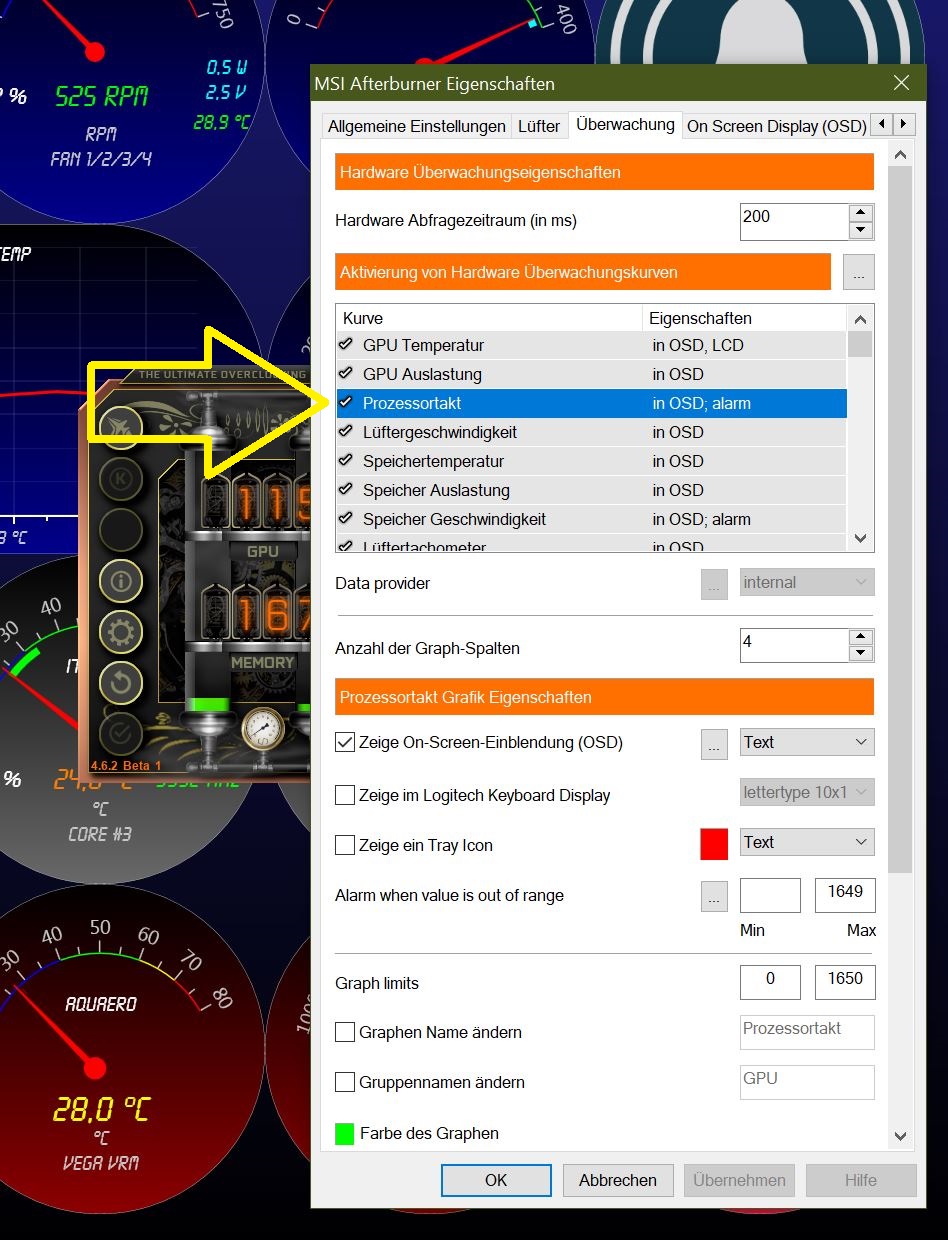
Task: Click the alarm Min value field
Action: 770,895
